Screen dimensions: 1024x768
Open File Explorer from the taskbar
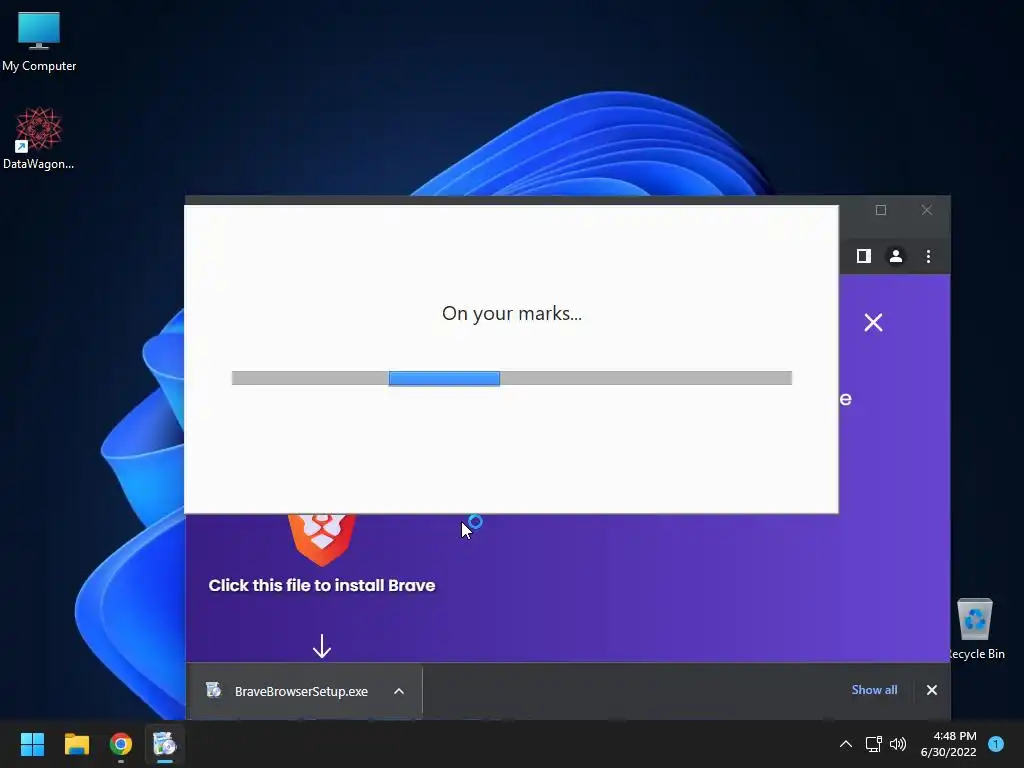pyautogui.click(x=76, y=744)
